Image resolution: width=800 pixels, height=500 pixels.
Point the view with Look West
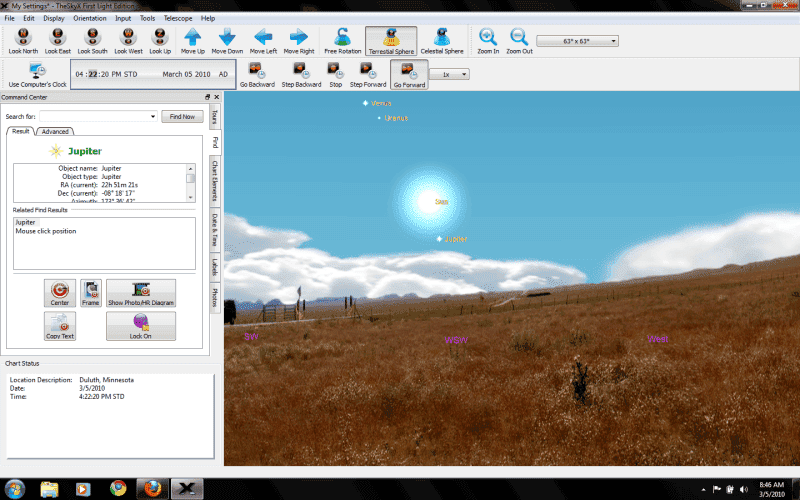[127, 37]
